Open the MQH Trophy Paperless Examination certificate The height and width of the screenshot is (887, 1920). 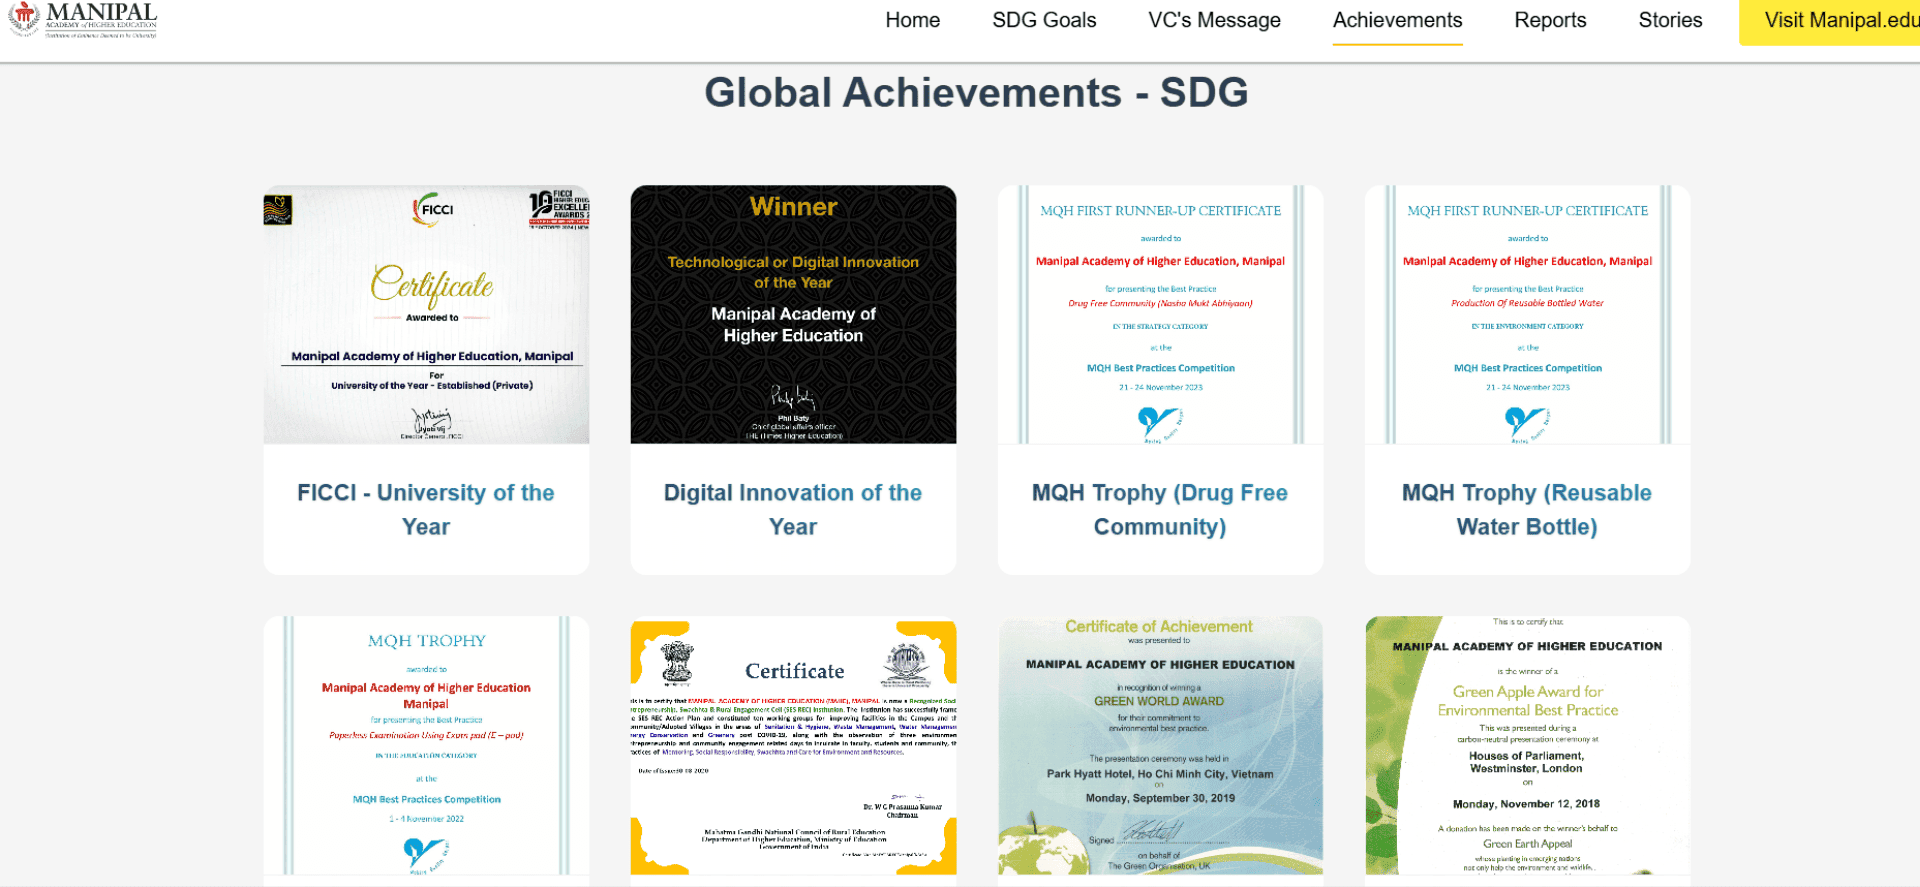(x=426, y=746)
